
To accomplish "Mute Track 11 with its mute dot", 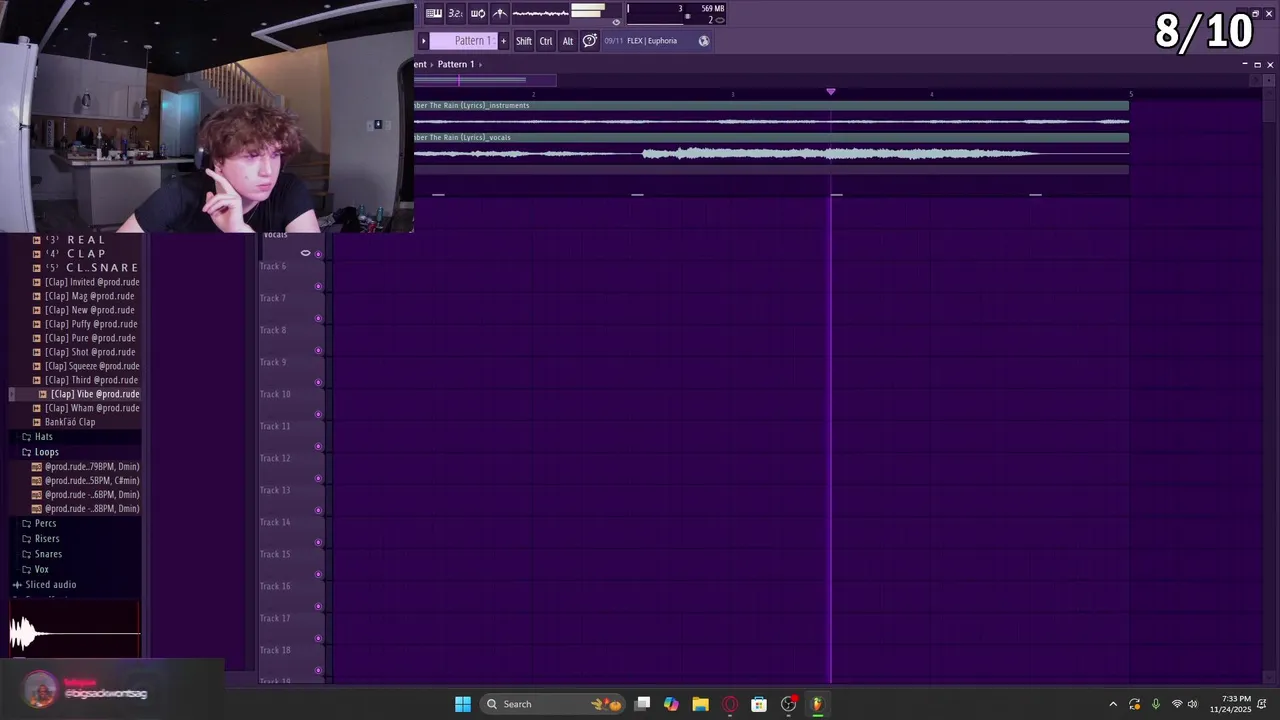I will pos(319,446).
